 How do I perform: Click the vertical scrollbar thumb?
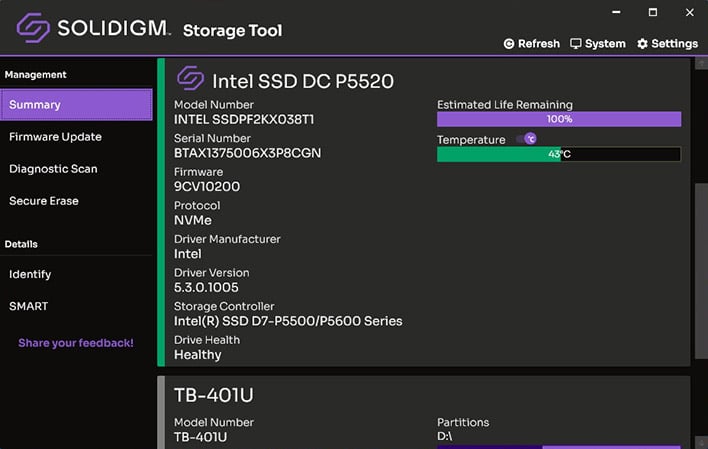(701, 271)
